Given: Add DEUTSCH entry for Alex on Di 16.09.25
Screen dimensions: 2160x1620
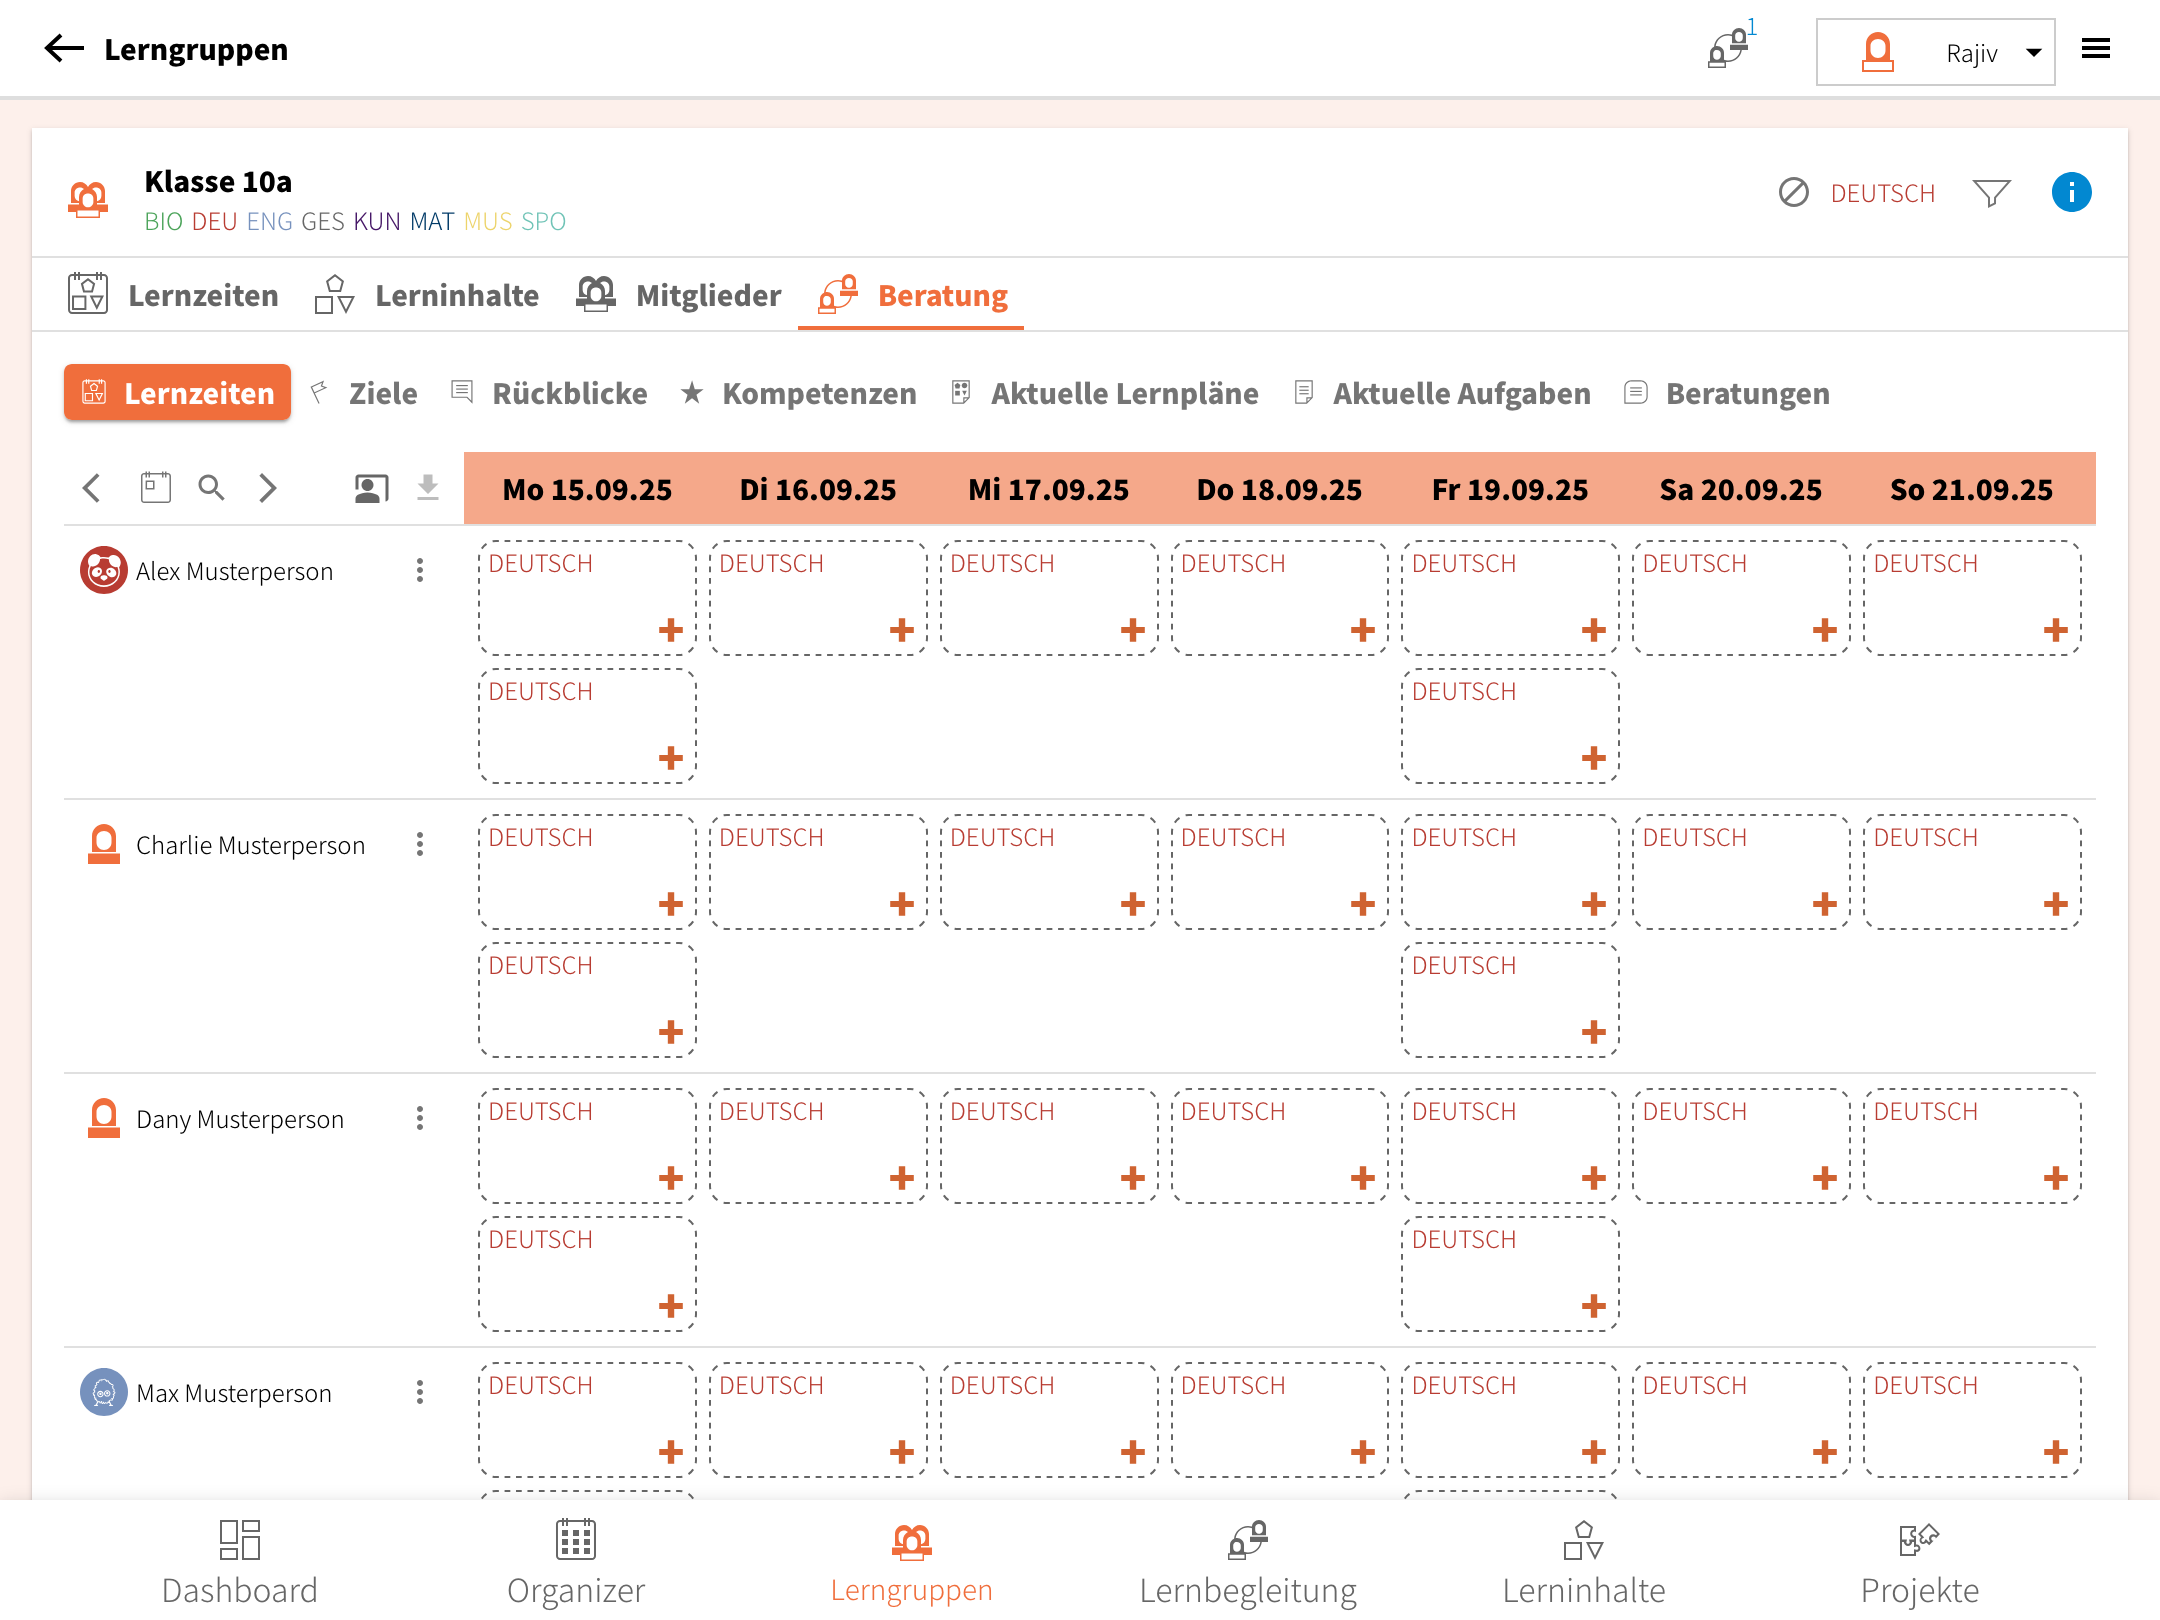Looking at the screenshot, I should click(x=901, y=630).
